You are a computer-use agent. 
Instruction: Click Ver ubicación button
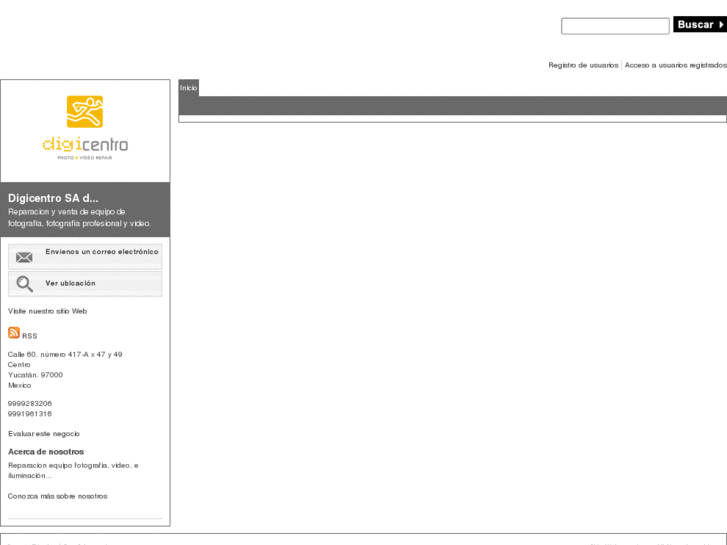coord(85,283)
